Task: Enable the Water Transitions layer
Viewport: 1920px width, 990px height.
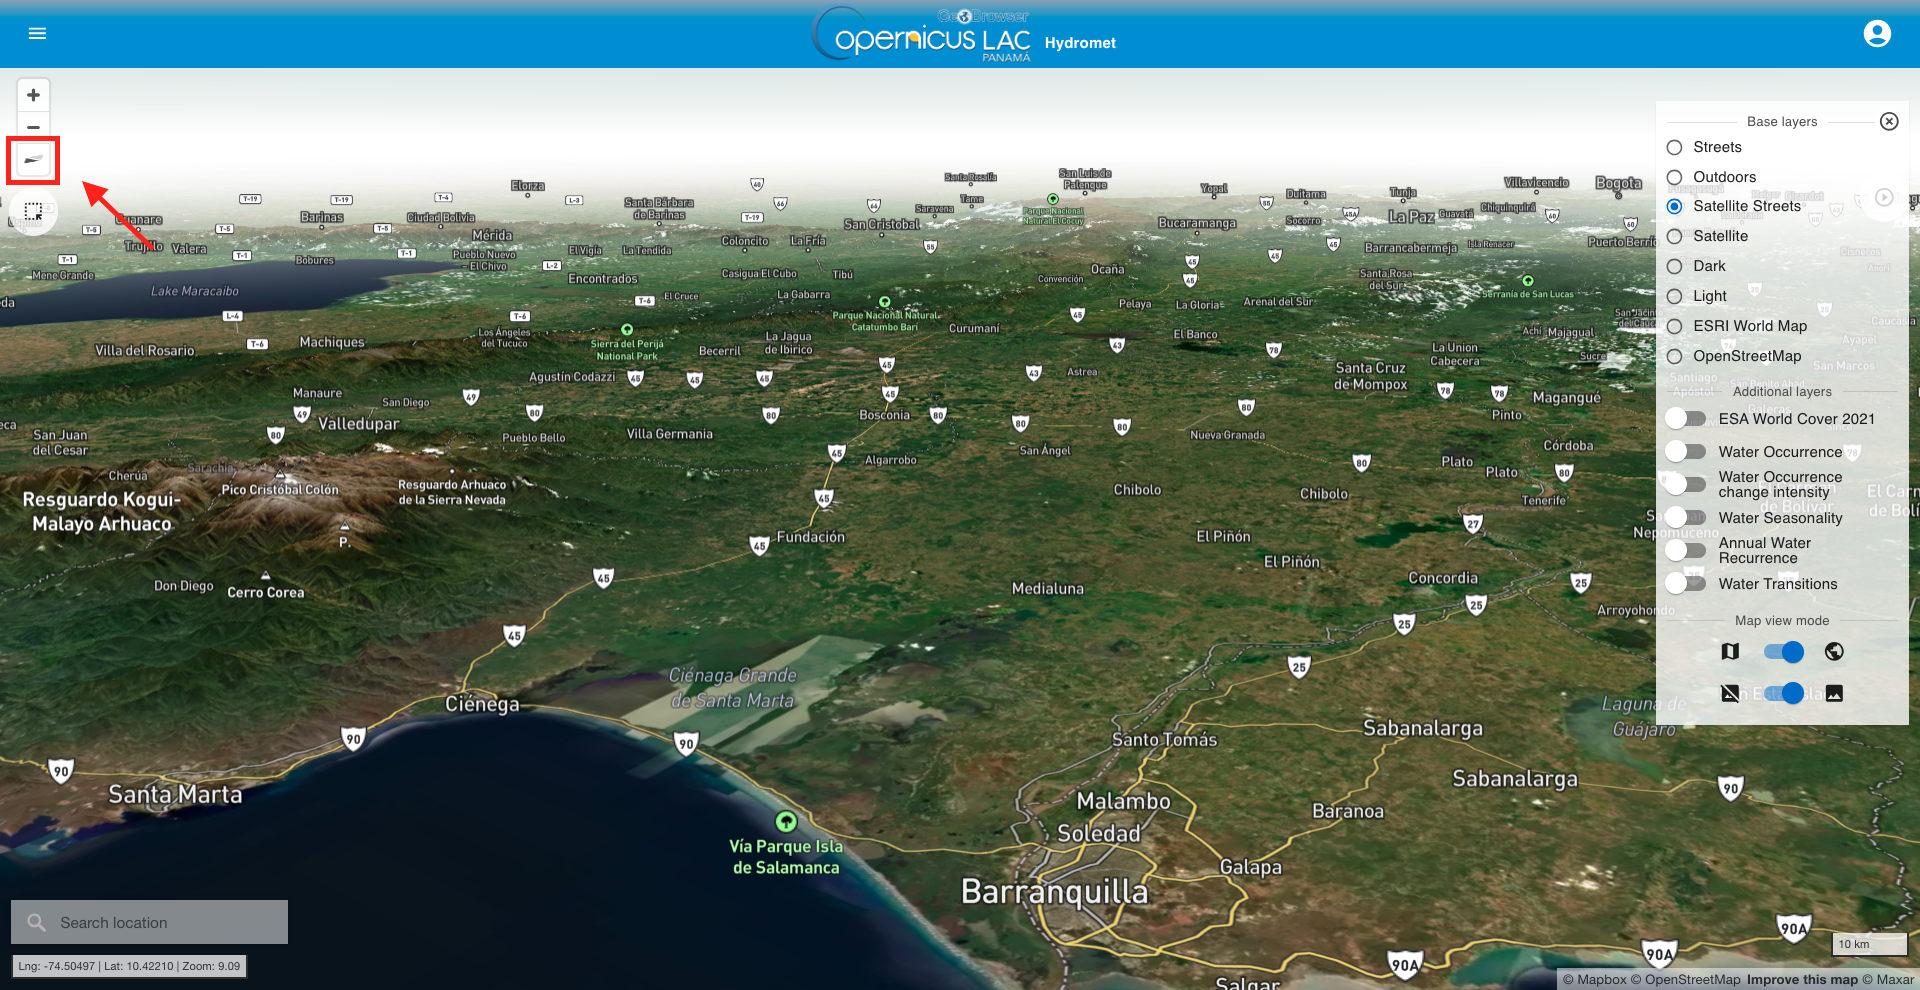Action: (x=1686, y=583)
